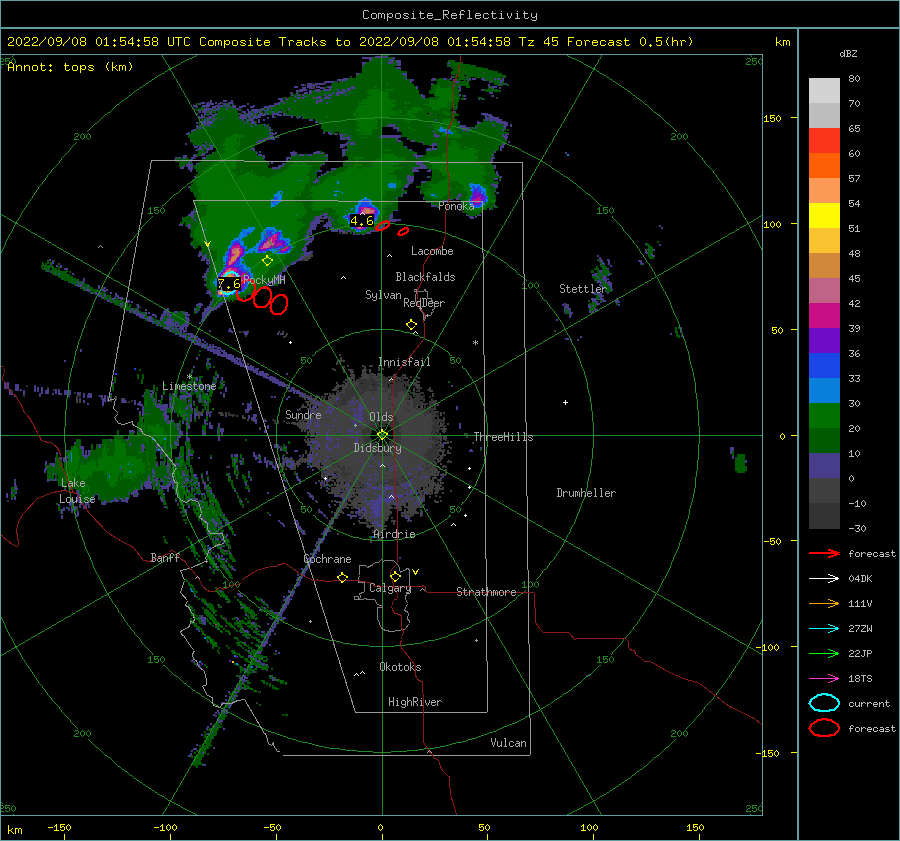
Task: Select the yellow diamond marker north of RockyMH
Action: 267,261
